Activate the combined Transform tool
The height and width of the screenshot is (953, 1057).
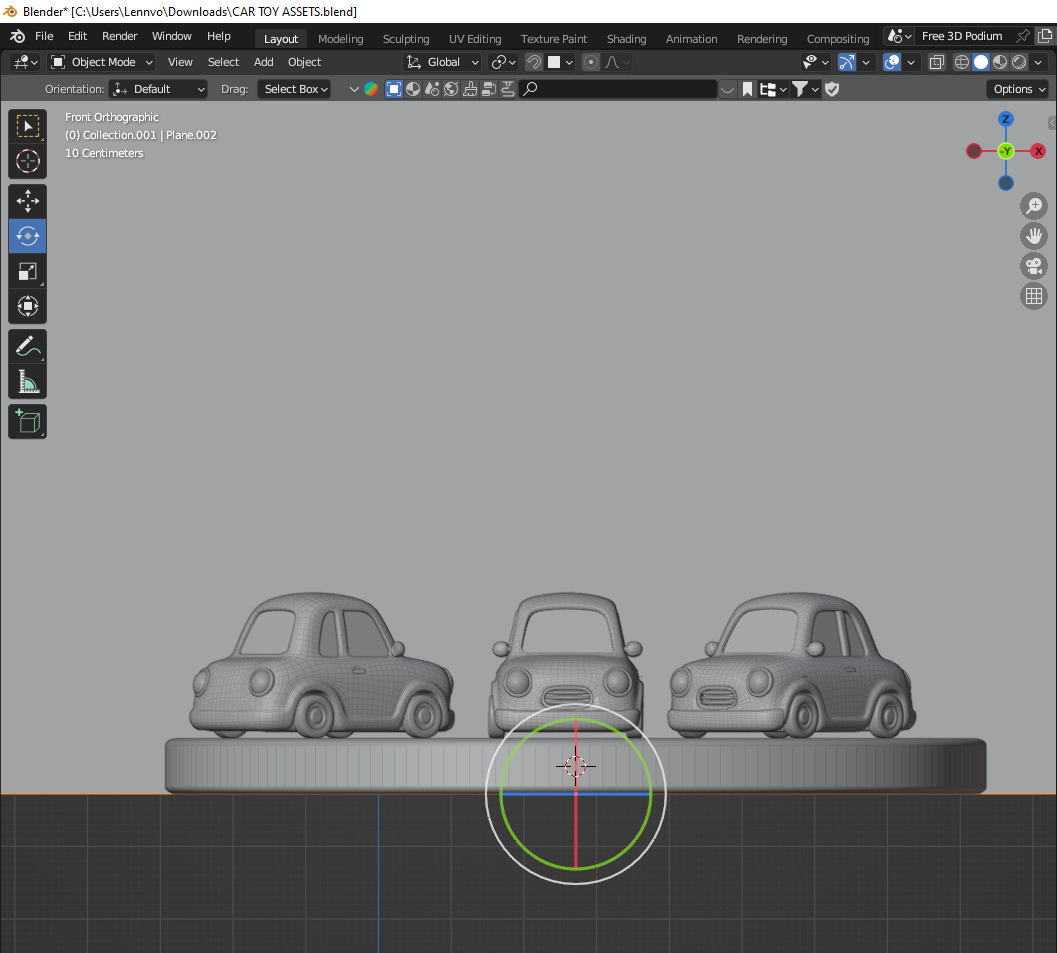click(28, 307)
